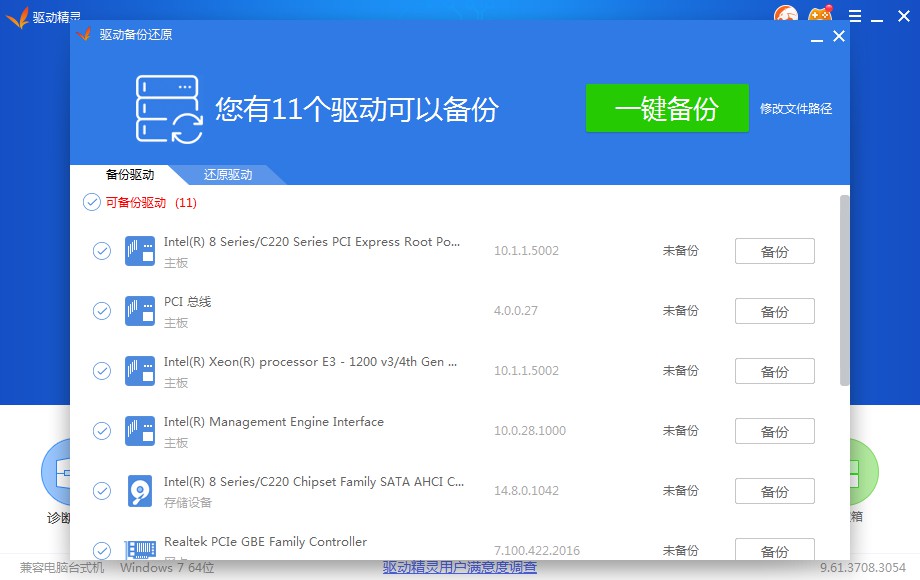Click version 10.0.28.1000 text

coord(530,430)
